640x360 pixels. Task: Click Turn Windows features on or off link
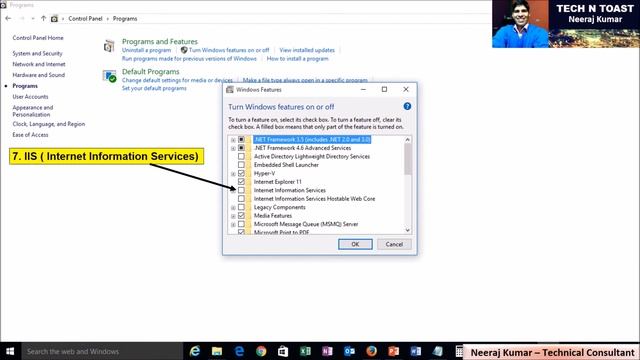[229, 50]
